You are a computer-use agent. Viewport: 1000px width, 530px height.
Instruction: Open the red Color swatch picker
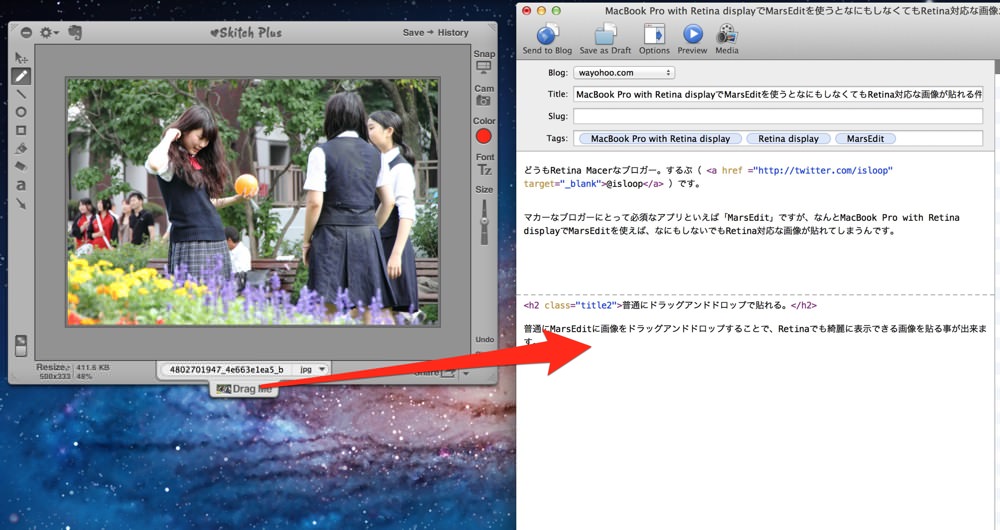[484, 136]
